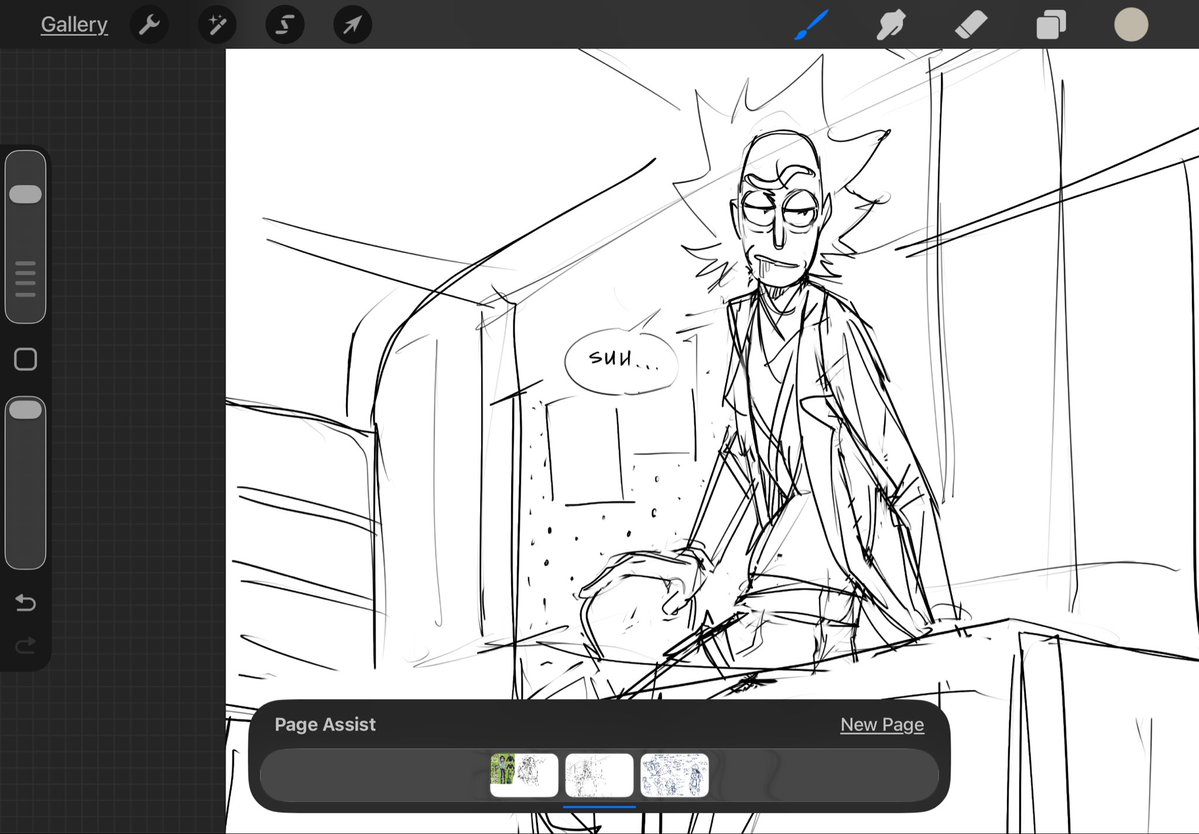Undo the last stroke
This screenshot has height=834, width=1199.
coord(25,603)
